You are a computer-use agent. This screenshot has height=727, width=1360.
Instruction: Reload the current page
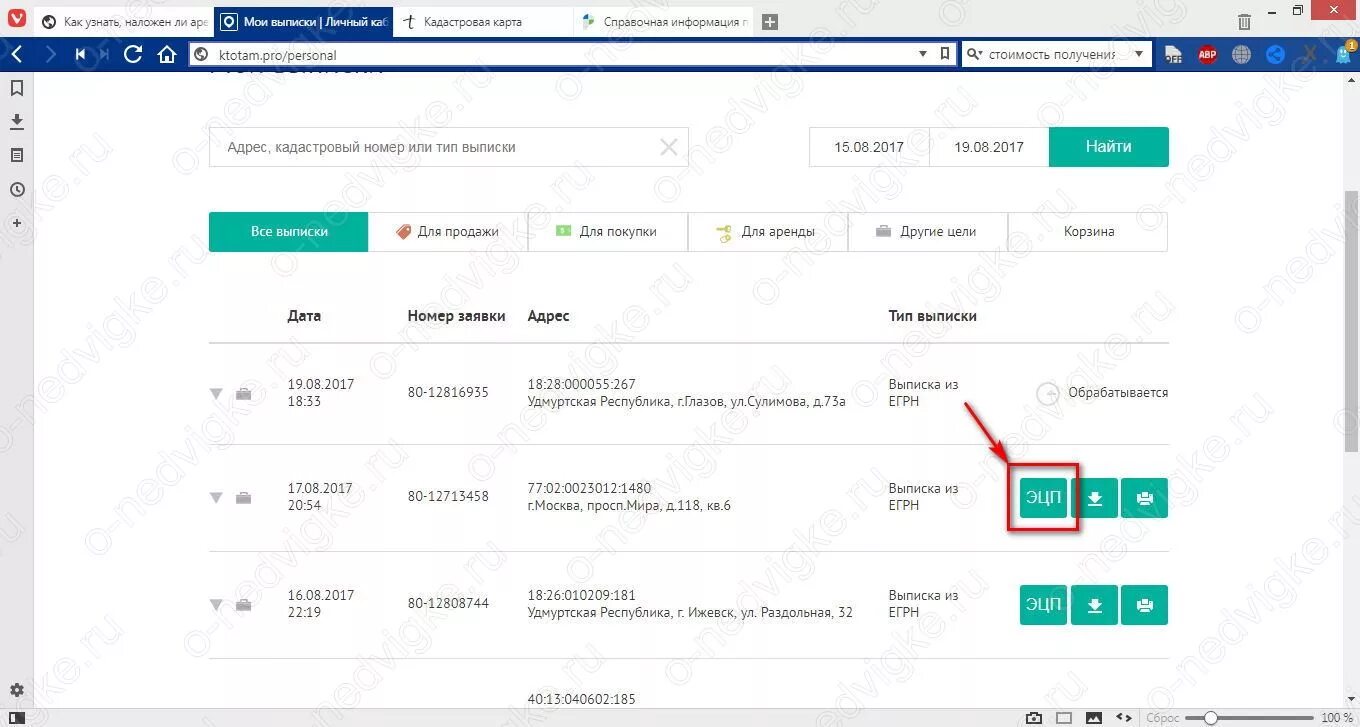point(132,54)
